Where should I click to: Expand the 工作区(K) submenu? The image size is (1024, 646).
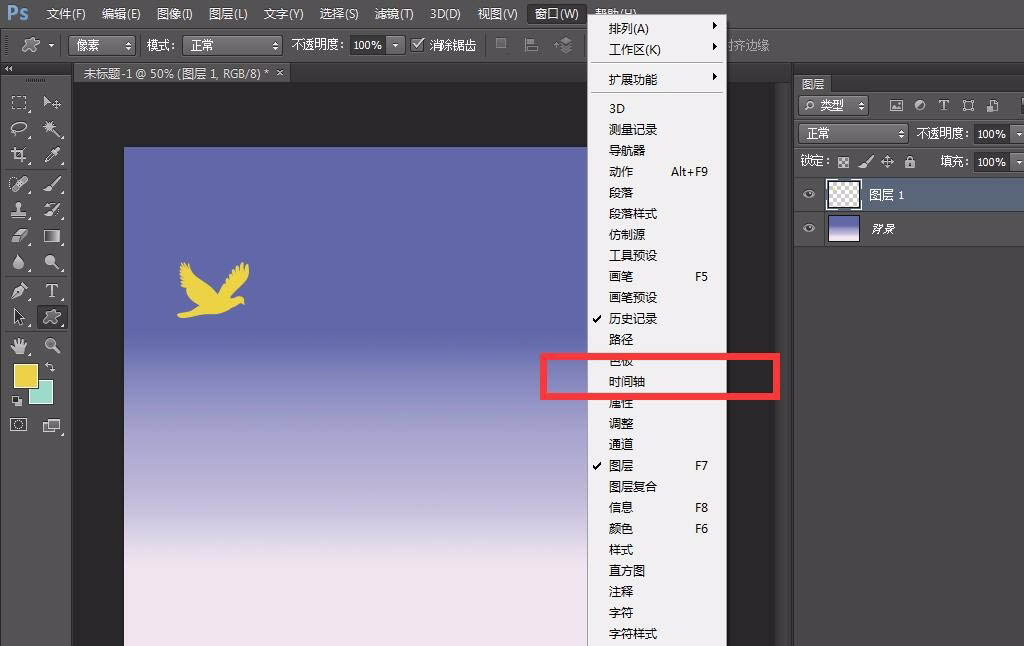click(657, 49)
